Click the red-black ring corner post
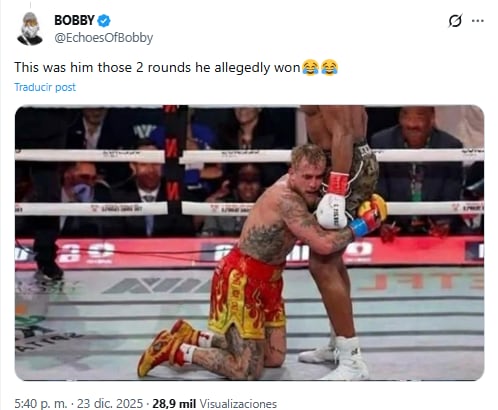 (x=172, y=159)
